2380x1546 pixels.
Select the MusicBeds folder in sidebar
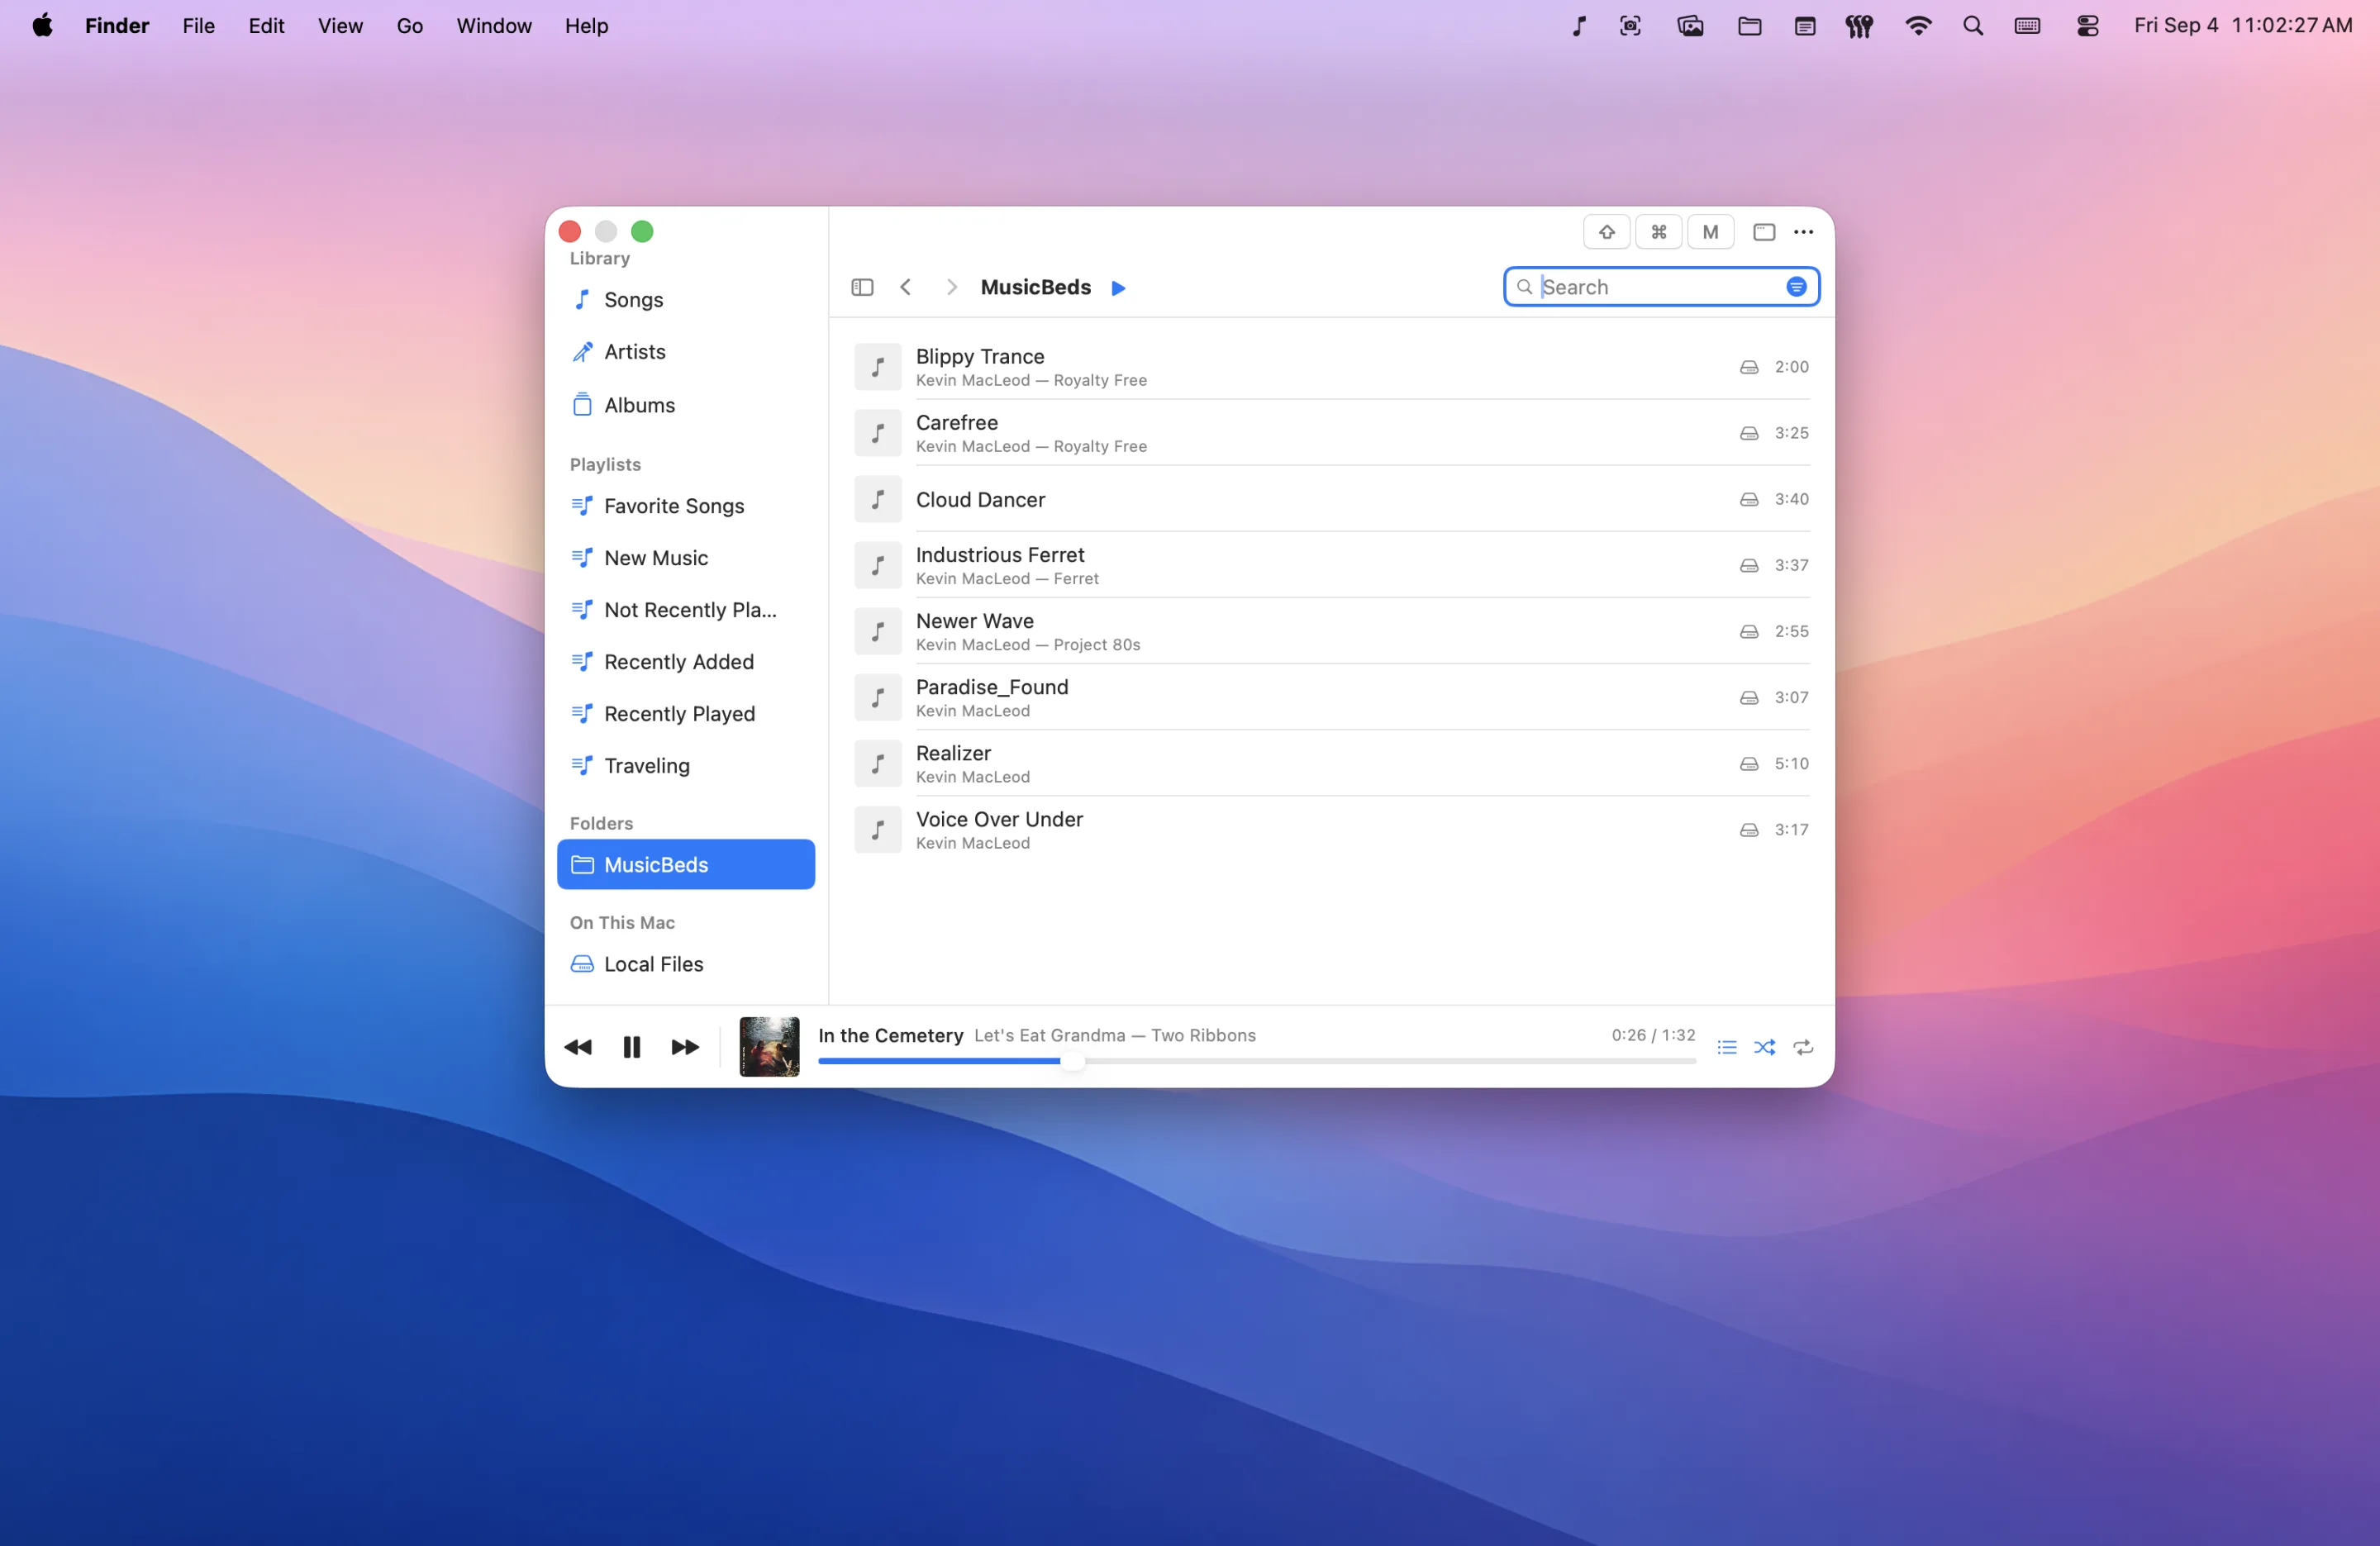685,864
